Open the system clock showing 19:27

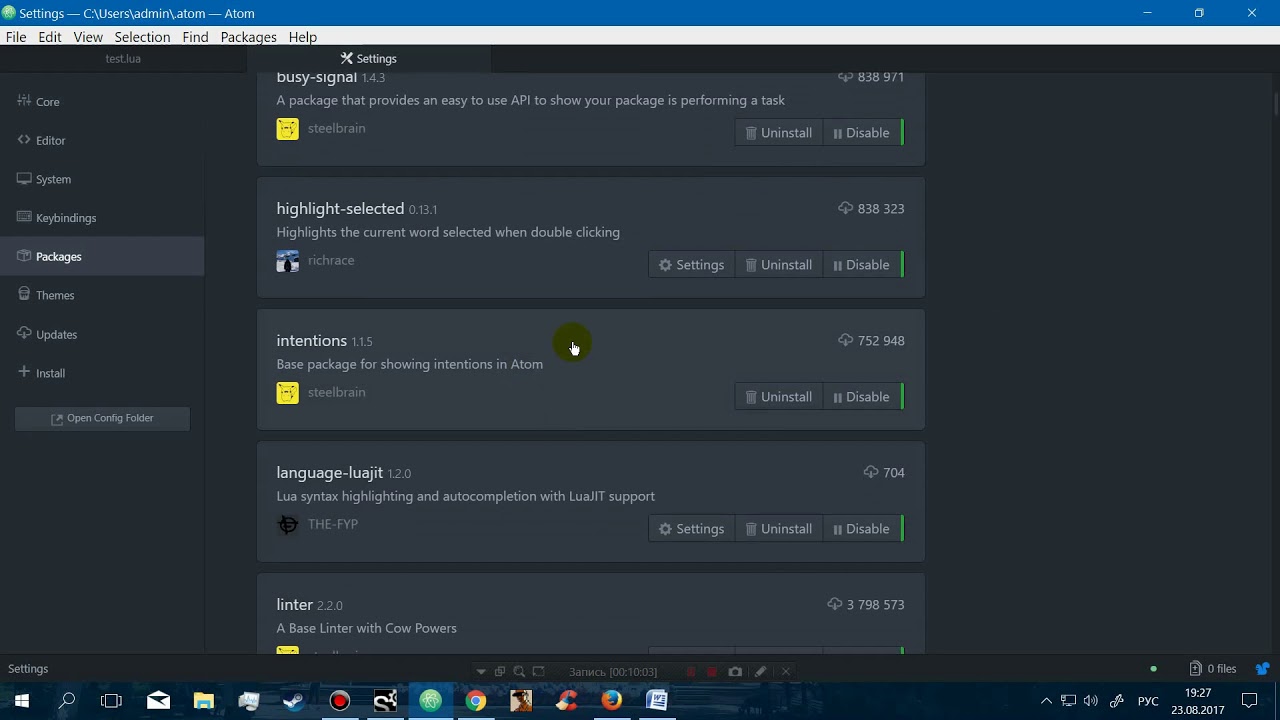coord(1198,701)
